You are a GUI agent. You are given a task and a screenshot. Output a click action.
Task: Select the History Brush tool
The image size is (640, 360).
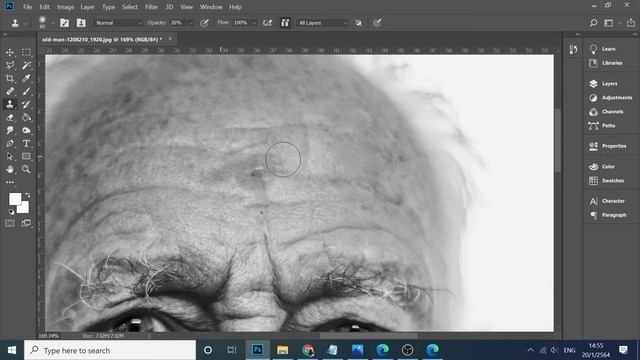point(26,104)
